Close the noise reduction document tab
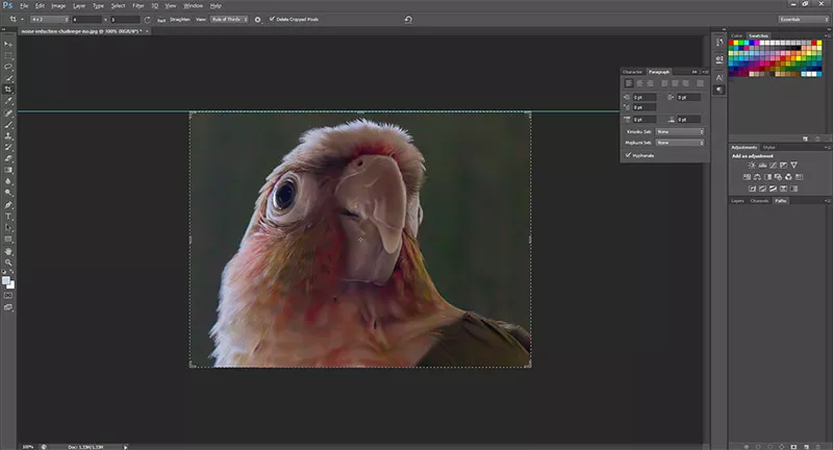The width and height of the screenshot is (833, 450). pos(147,31)
